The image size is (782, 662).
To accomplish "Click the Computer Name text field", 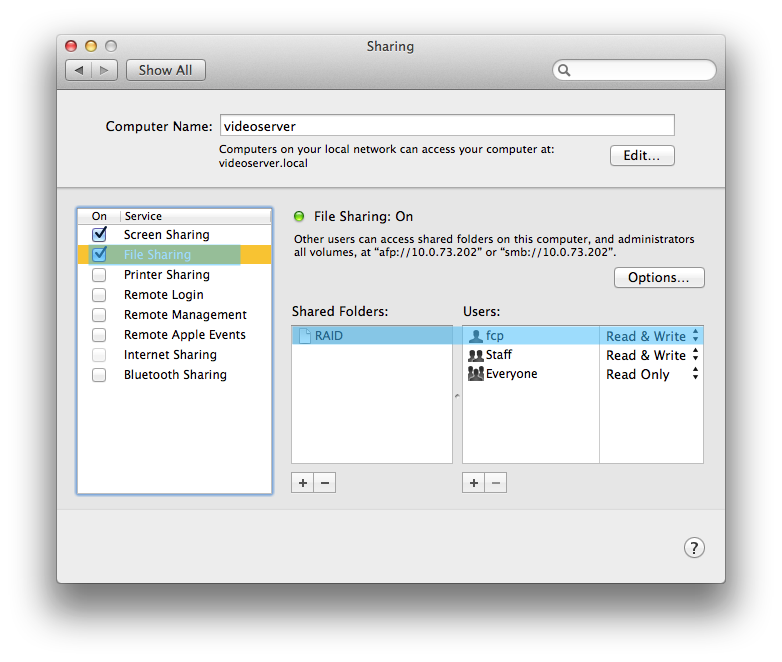I will (x=447, y=125).
